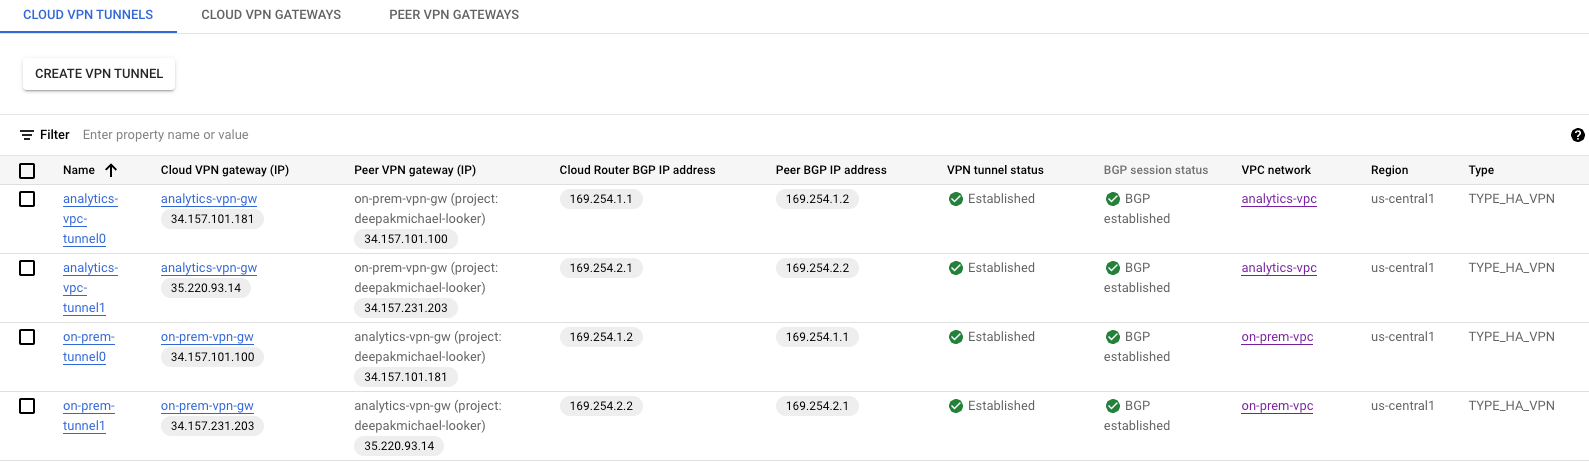The width and height of the screenshot is (1589, 462).
Task: Check the on-prem-tunnel0 row checkbox
Action: (27, 337)
